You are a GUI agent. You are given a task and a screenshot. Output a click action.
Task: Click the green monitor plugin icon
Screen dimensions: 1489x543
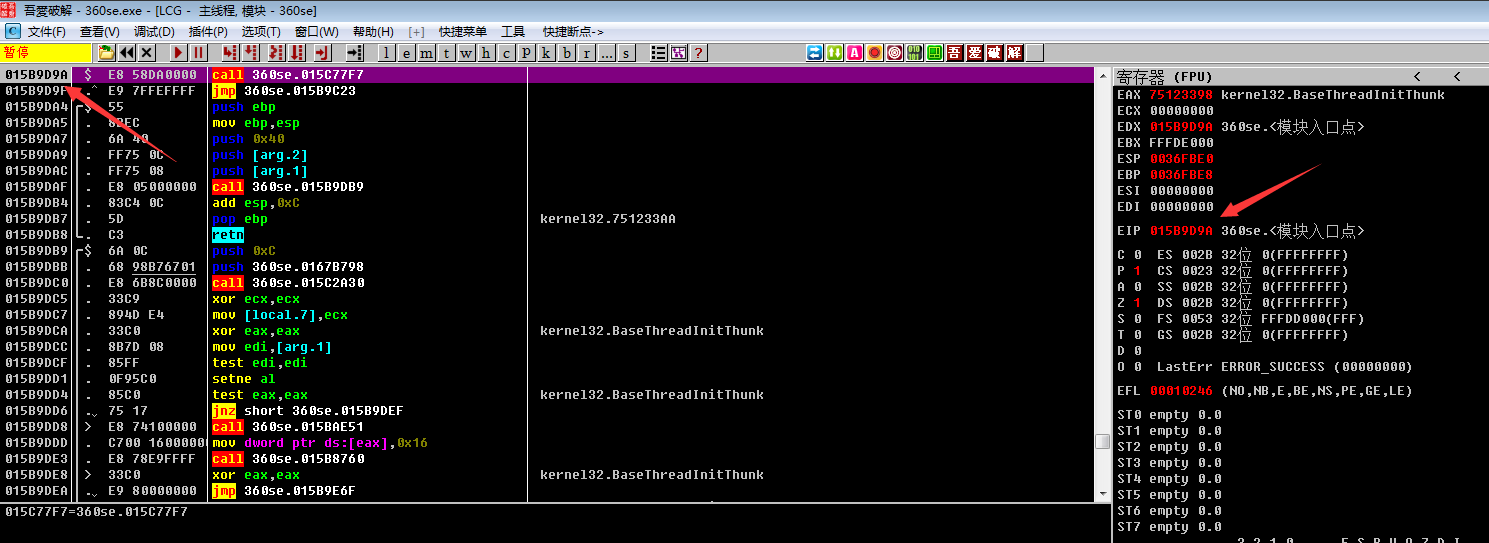pos(934,53)
